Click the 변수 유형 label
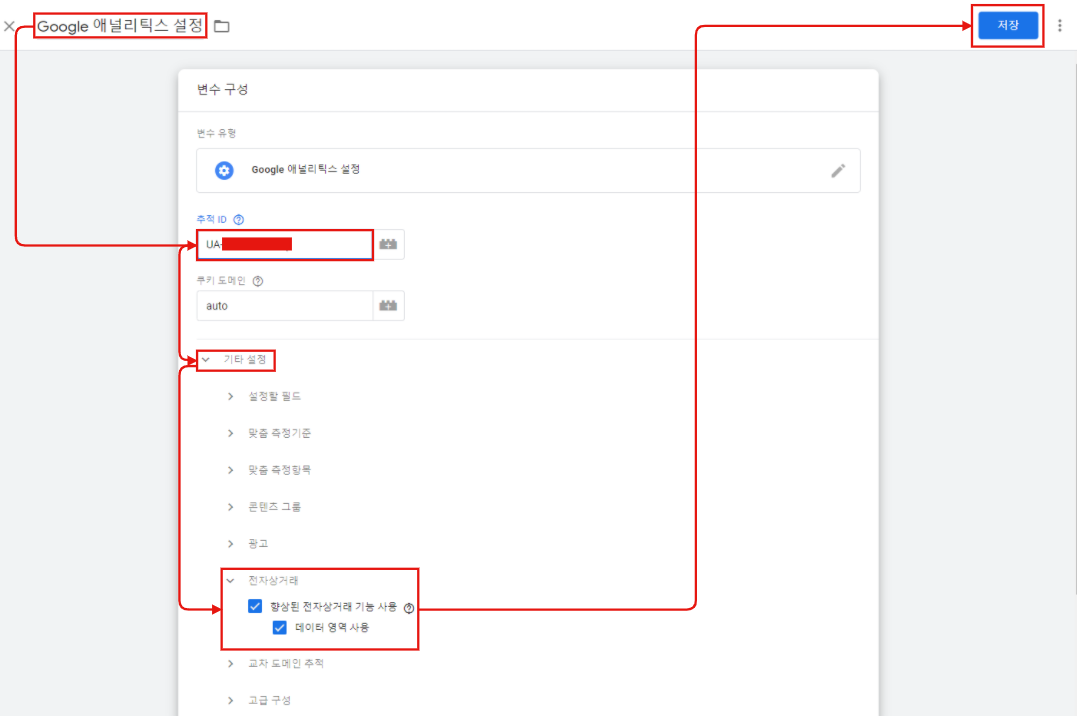Image resolution: width=1077 pixels, height=716 pixels. [x=216, y=133]
